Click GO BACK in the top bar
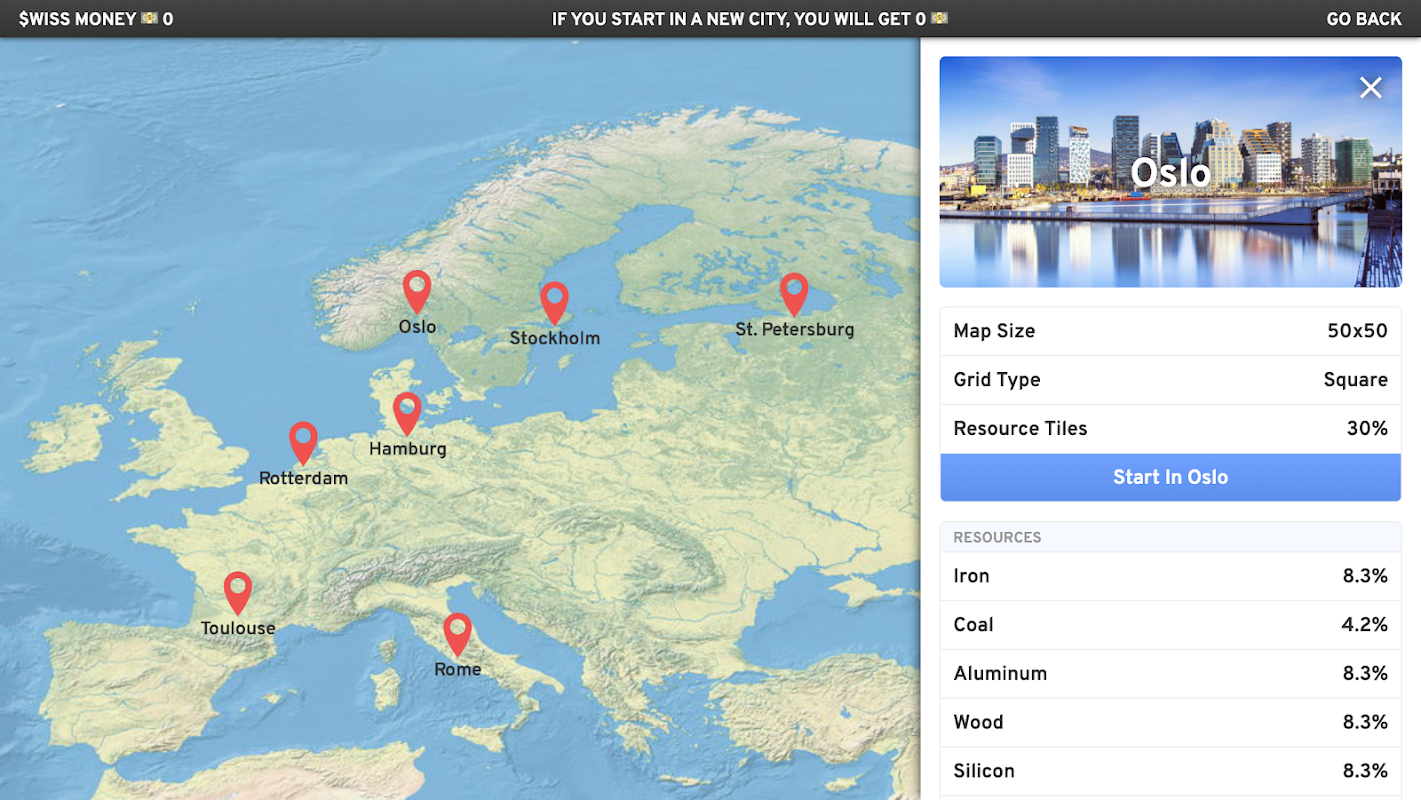 point(1364,19)
